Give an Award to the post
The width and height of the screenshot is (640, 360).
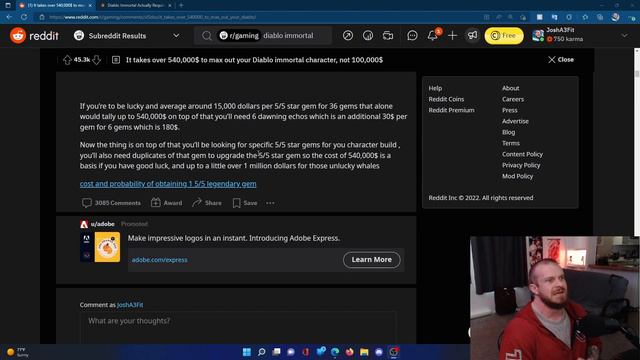point(167,203)
